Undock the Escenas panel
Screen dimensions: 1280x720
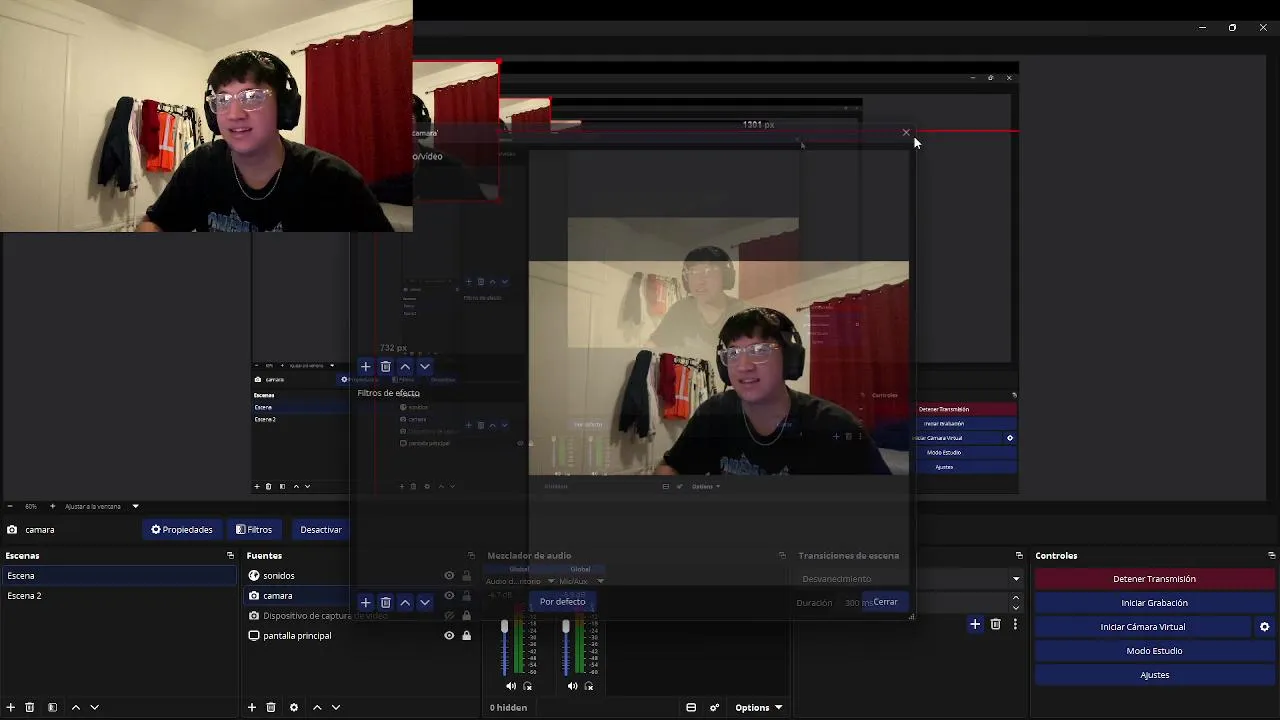[230, 556]
